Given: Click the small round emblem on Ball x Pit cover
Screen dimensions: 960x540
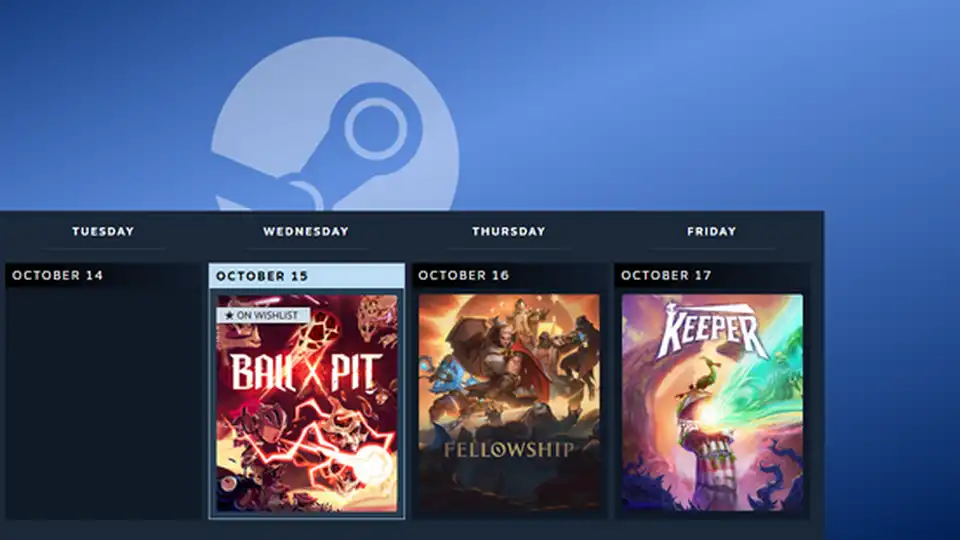Looking at the screenshot, I should pyautogui.click(x=229, y=482).
